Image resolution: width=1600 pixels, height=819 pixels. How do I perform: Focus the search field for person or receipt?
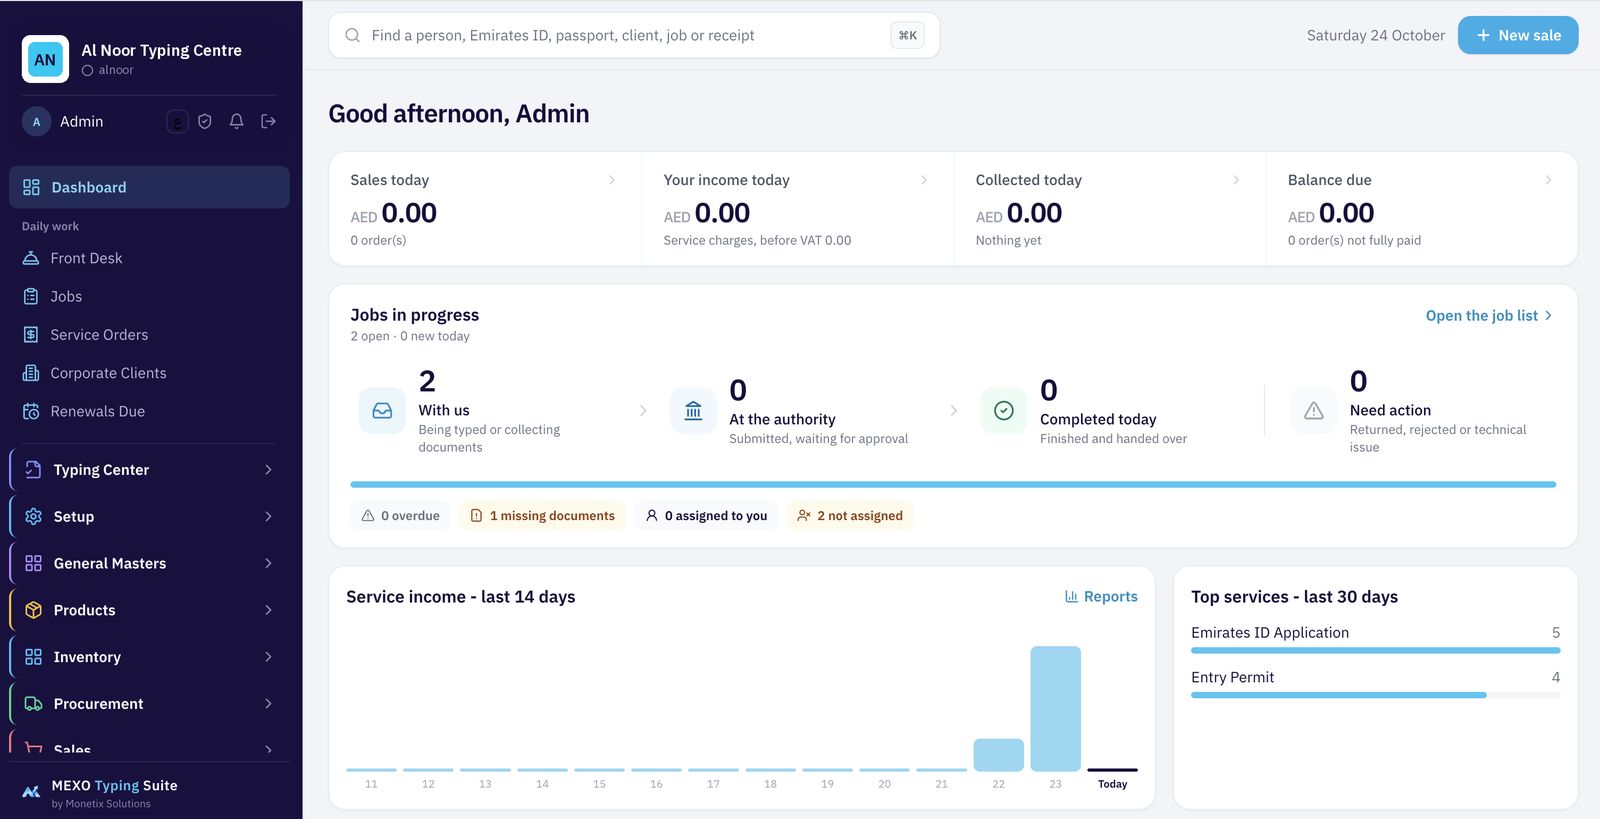click(x=634, y=35)
